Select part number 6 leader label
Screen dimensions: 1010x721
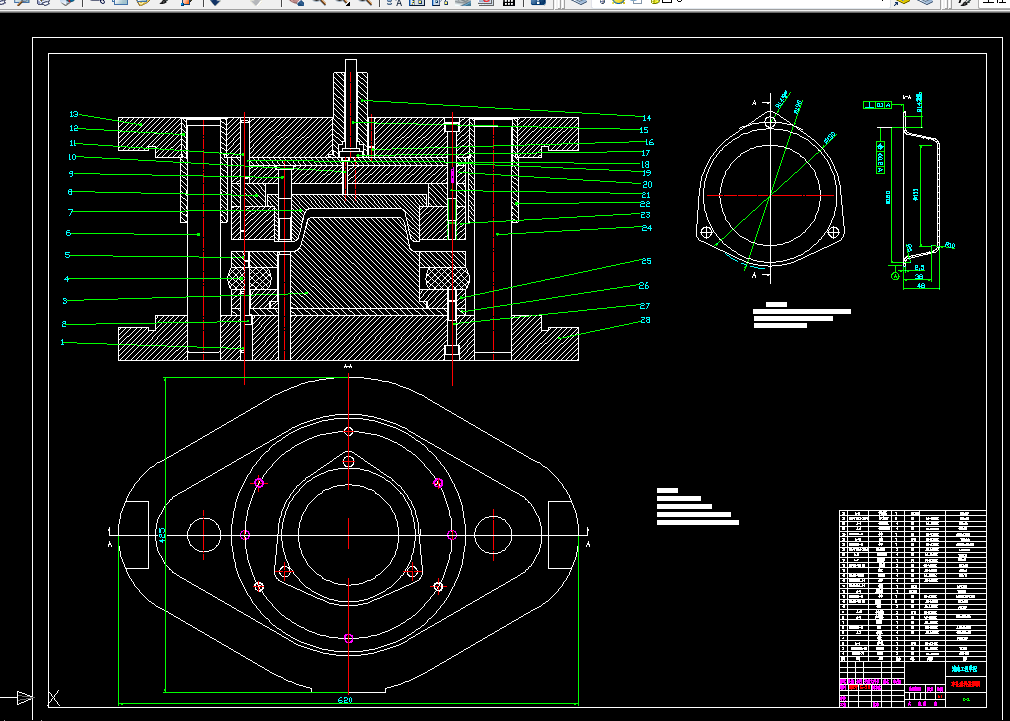(68, 233)
